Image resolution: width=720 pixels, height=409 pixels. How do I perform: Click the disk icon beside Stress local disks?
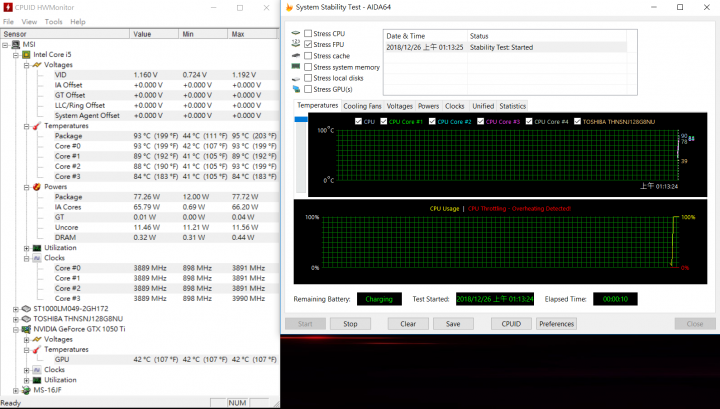coord(296,78)
